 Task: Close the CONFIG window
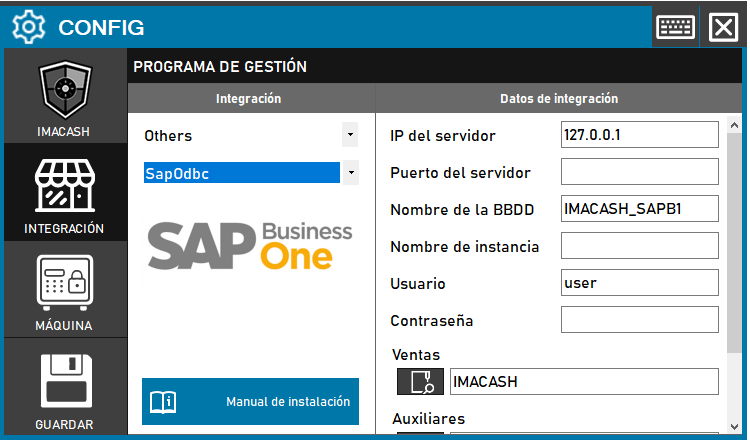[x=722, y=27]
